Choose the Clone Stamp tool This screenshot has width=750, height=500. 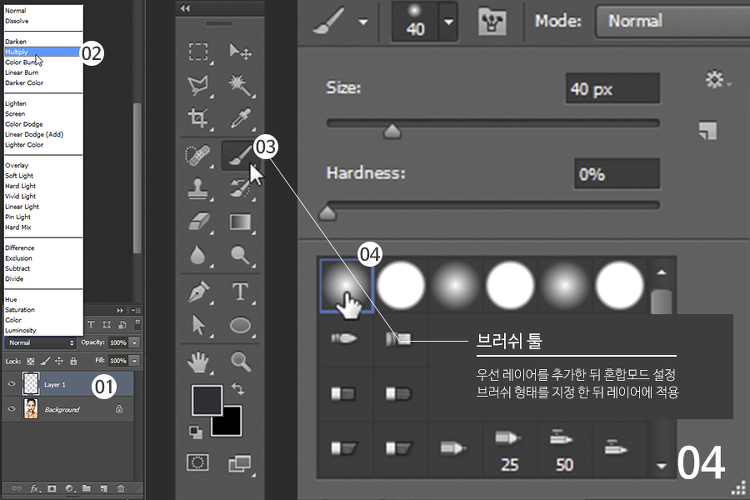[198, 189]
